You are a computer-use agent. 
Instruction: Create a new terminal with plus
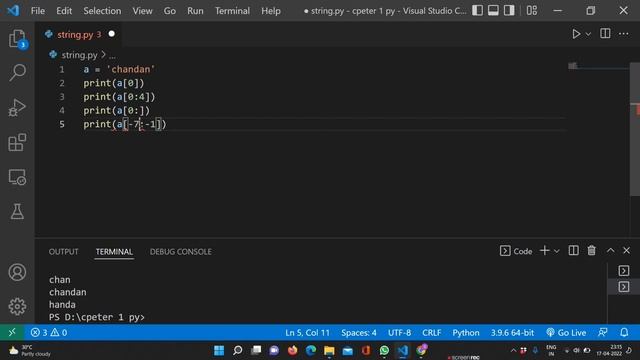544,251
